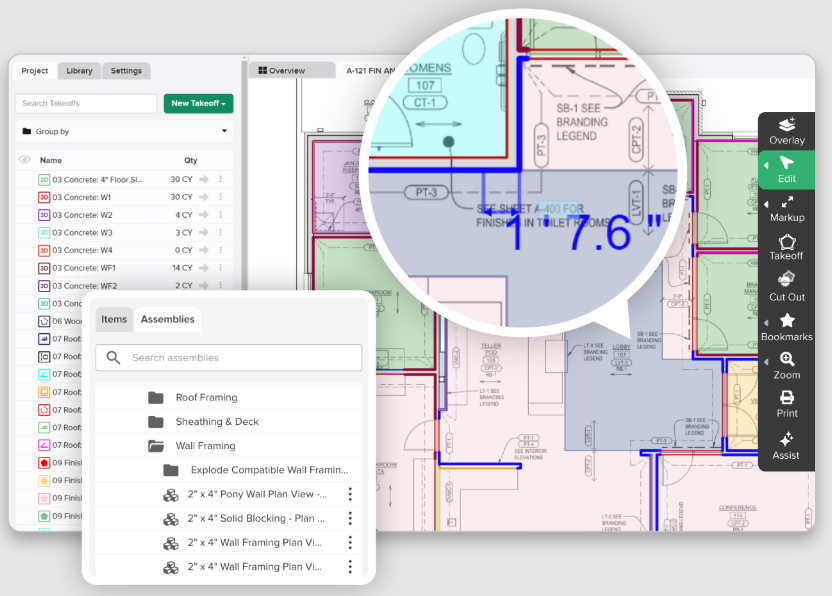
Task: Click the 3D icon for 03 Concrete: W3
Action: point(44,232)
